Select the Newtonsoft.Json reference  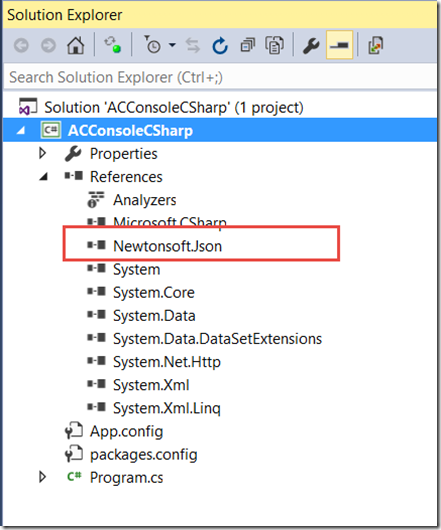tap(168, 246)
